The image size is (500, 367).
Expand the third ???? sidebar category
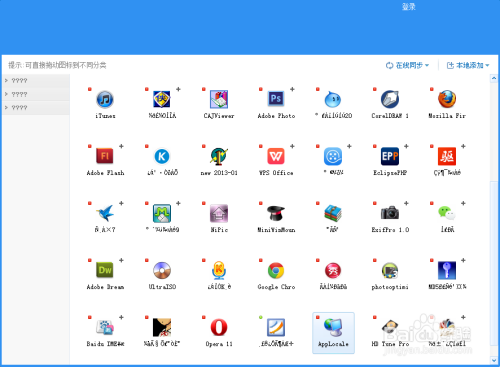coord(36,108)
